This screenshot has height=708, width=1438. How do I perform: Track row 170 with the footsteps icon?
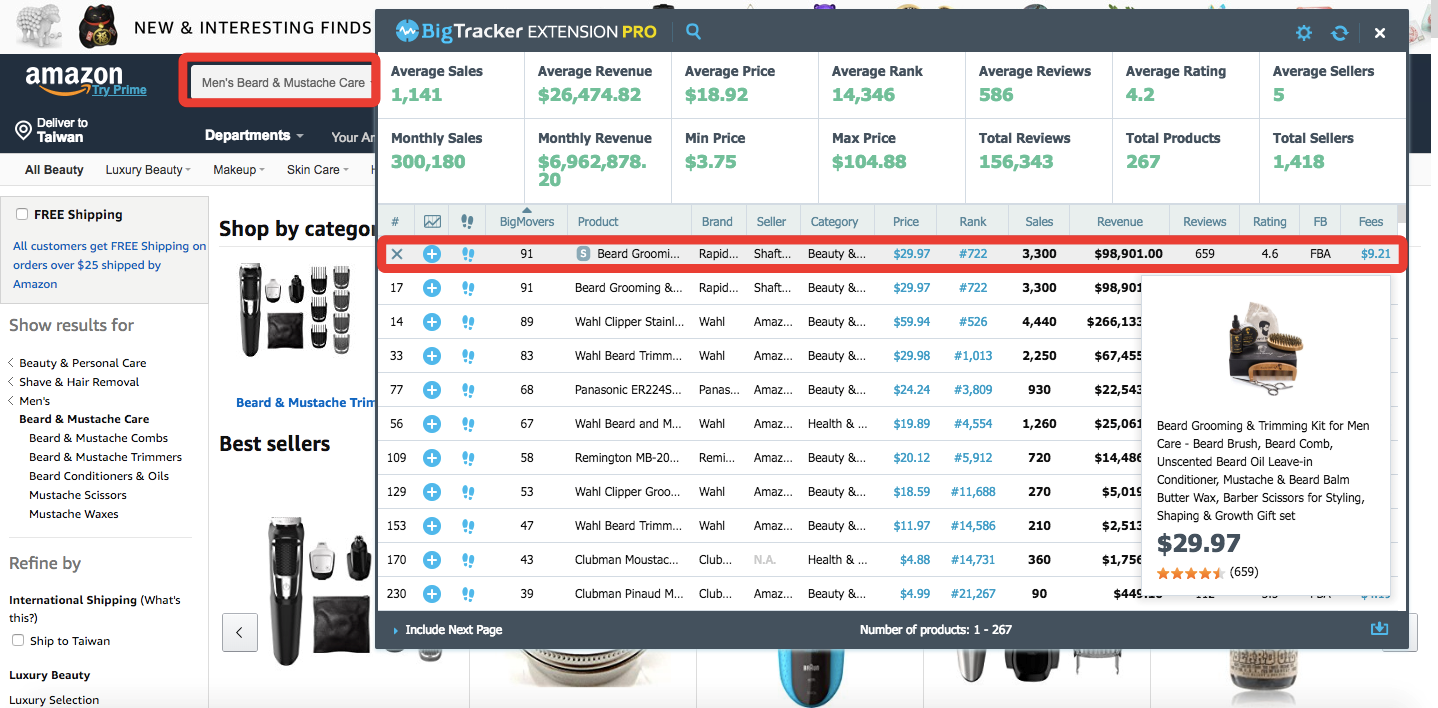[468, 560]
